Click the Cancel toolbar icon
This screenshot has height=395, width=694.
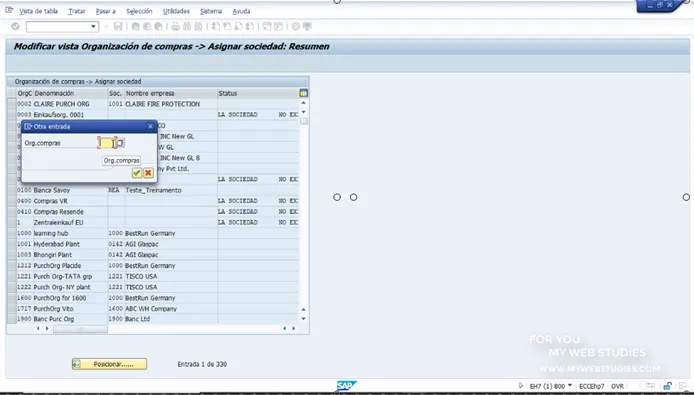click(158, 27)
